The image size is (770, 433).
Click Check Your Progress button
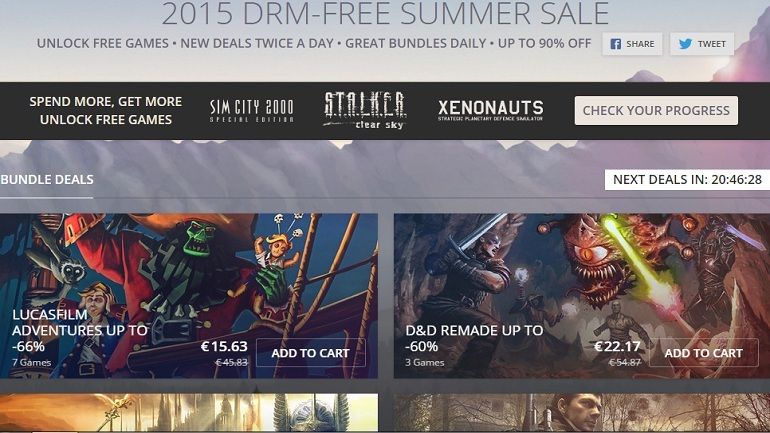pyautogui.click(x=656, y=110)
